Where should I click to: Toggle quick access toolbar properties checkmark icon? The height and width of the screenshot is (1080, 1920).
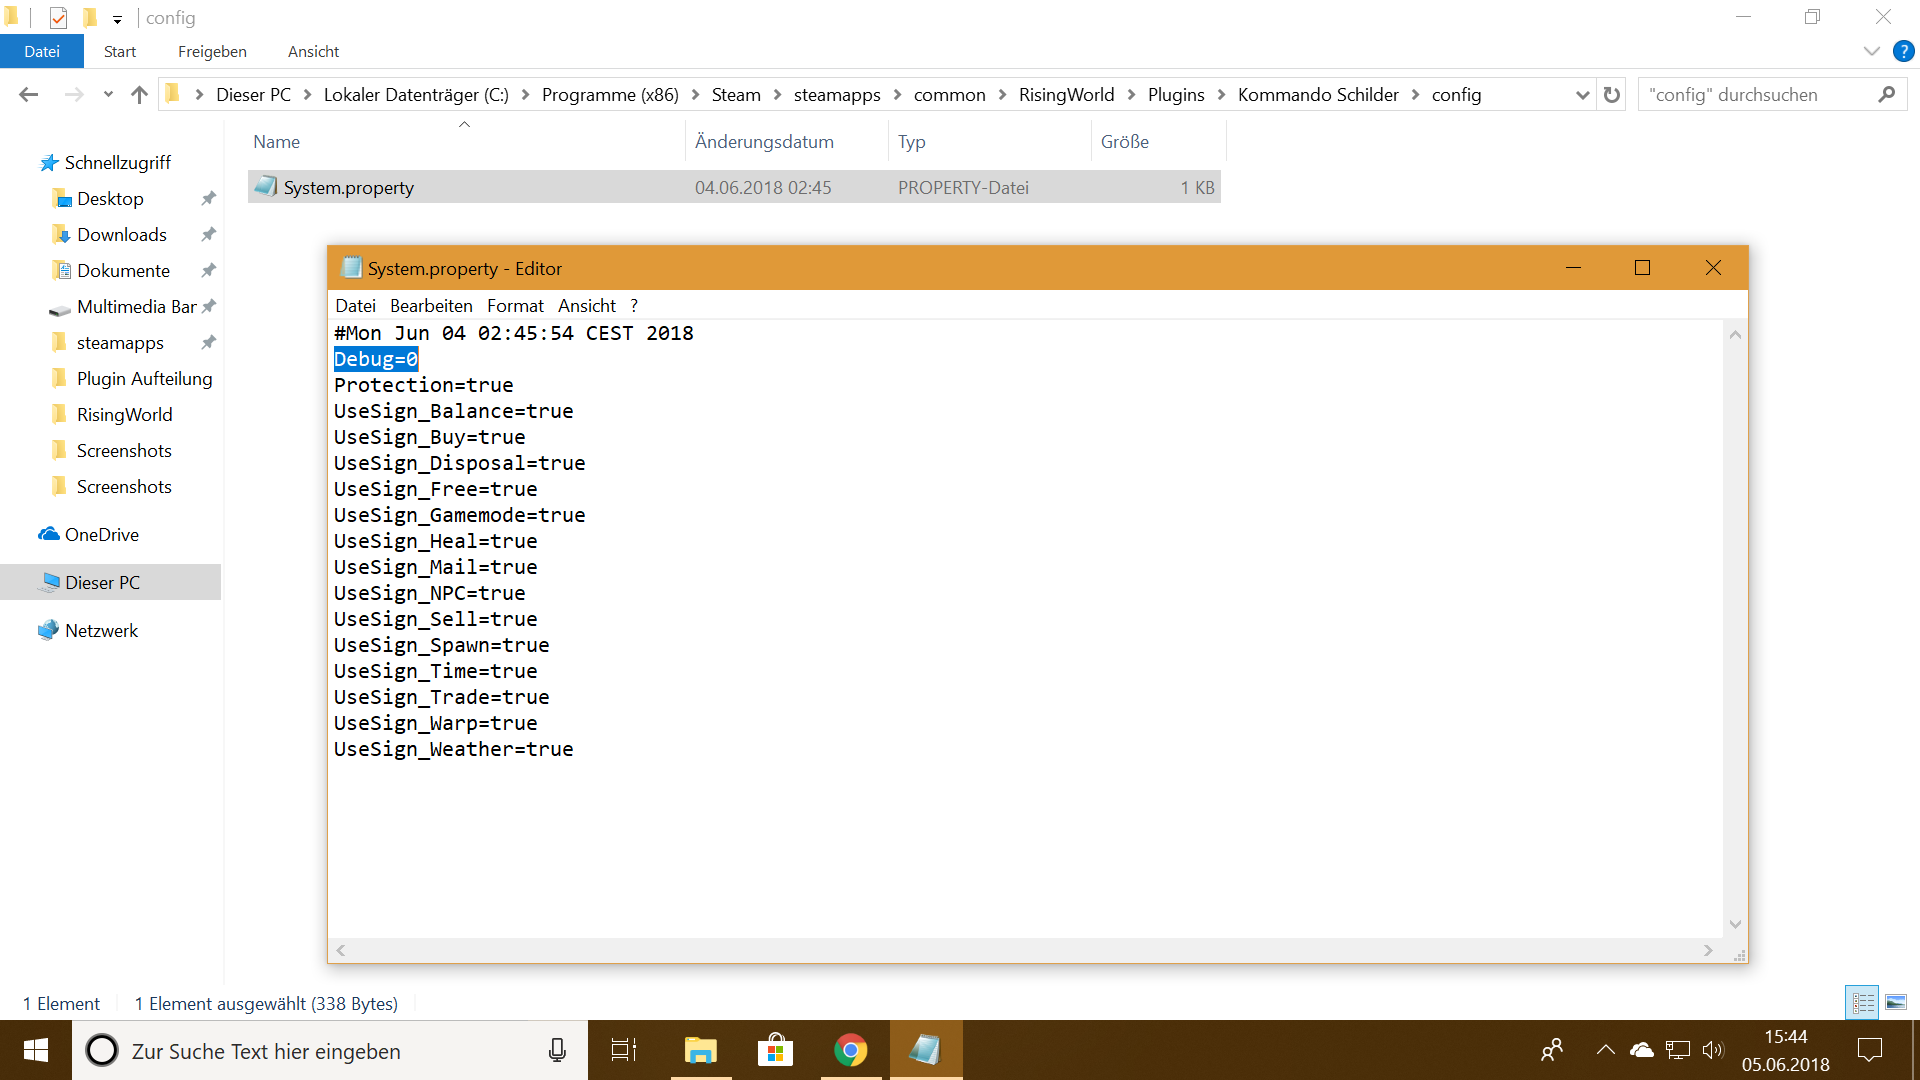pos(58,17)
